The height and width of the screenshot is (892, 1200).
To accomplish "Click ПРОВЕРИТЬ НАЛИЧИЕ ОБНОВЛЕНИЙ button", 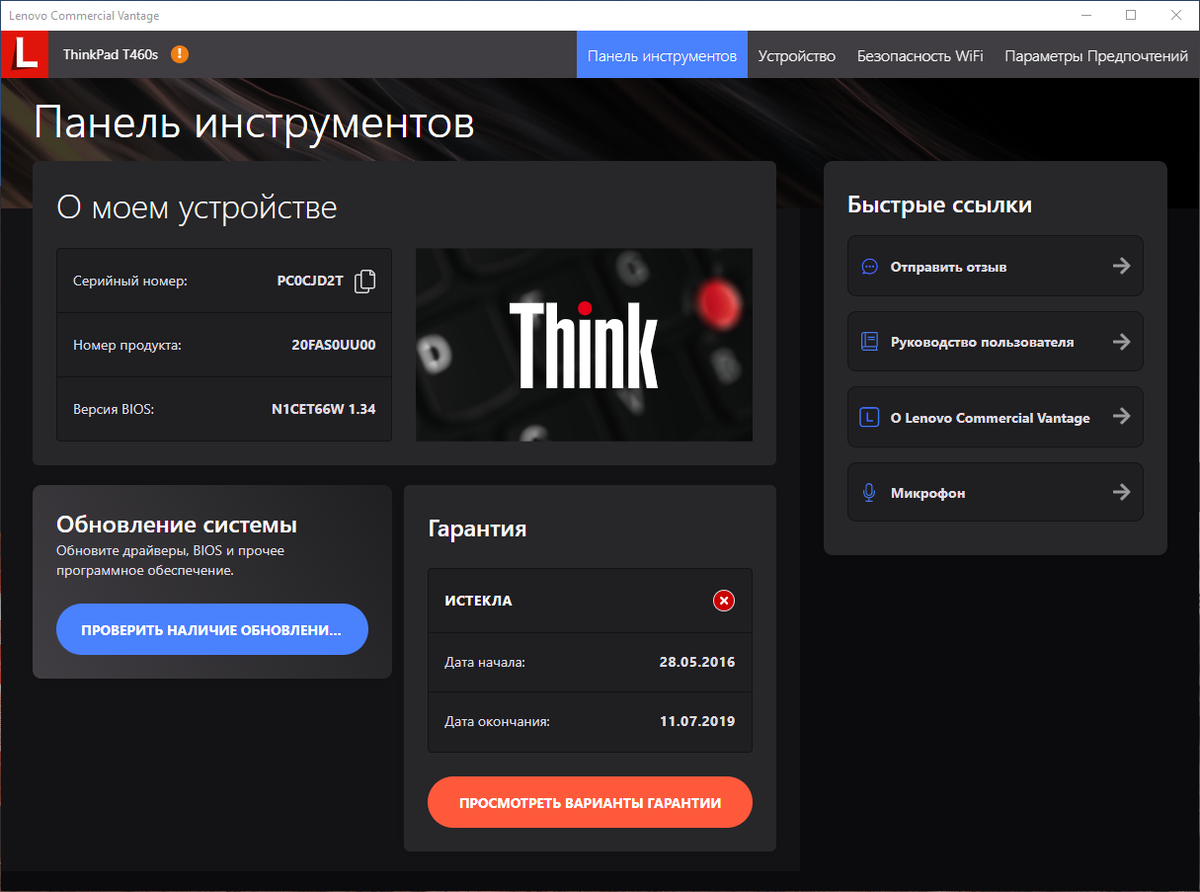I will coord(212,630).
